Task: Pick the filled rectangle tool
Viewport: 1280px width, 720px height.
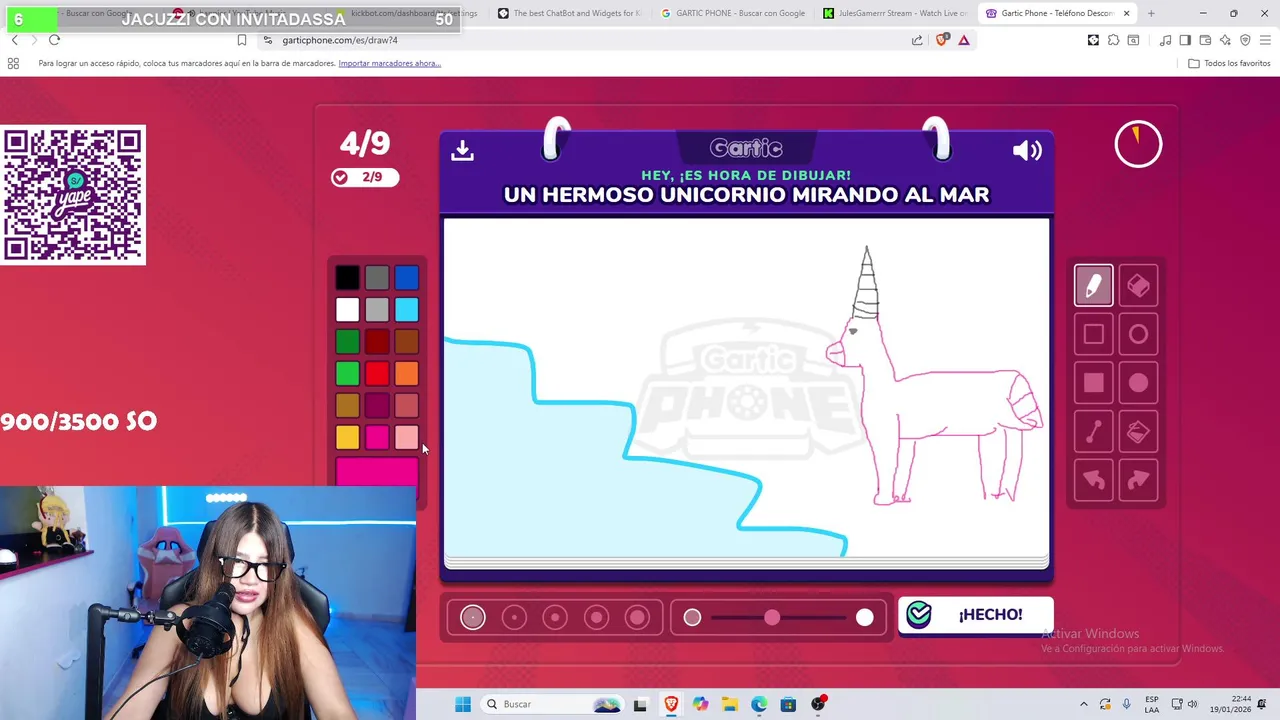Action: 1093,383
